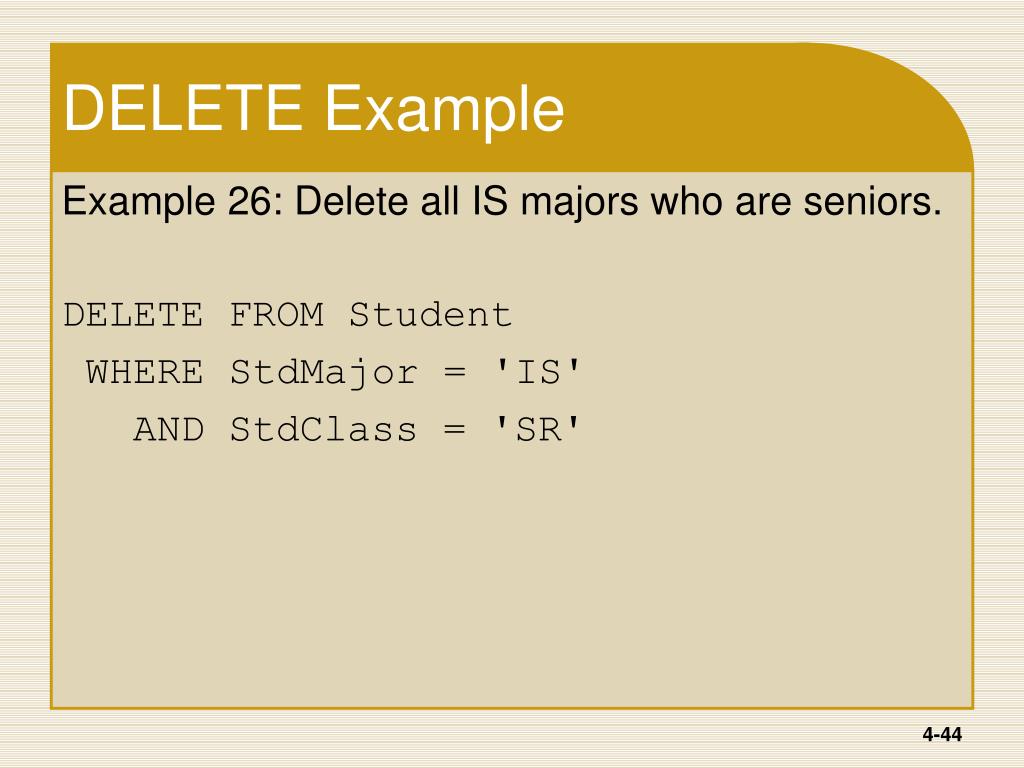Select the Student table name
This screenshot has width=1024, height=768.
430,314
